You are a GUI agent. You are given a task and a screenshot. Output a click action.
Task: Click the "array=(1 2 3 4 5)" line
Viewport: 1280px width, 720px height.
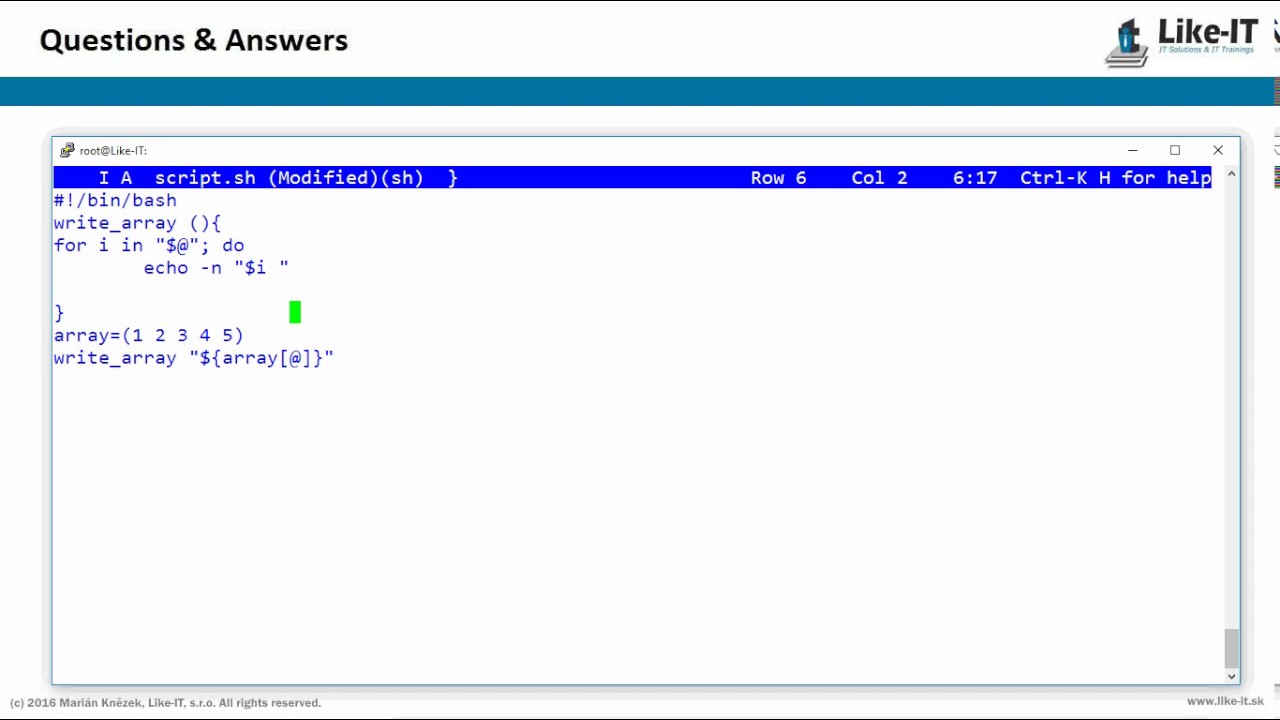[x=149, y=335]
